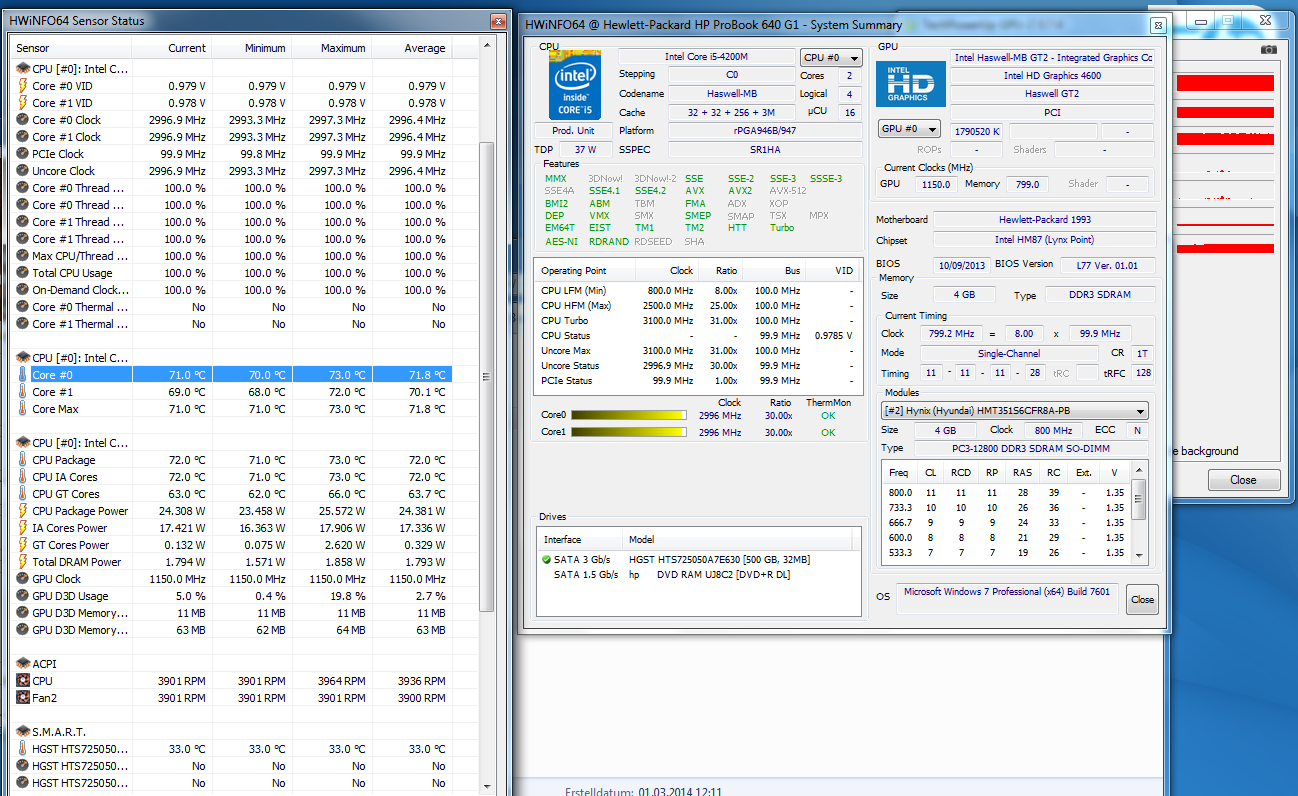Click the camera screenshot icon in GPU-Z window
This screenshot has height=796, width=1298.
pyautogui.click(x=1269, y=49)
